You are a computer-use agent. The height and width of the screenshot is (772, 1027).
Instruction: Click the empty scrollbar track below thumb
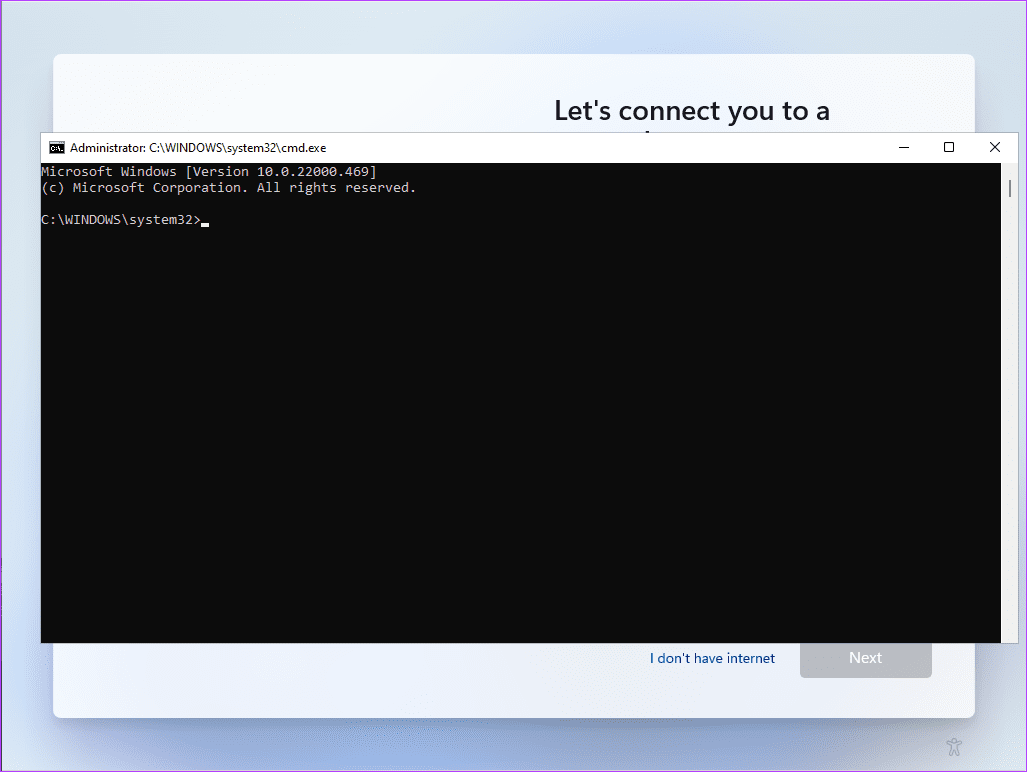tap(1010, 420)
